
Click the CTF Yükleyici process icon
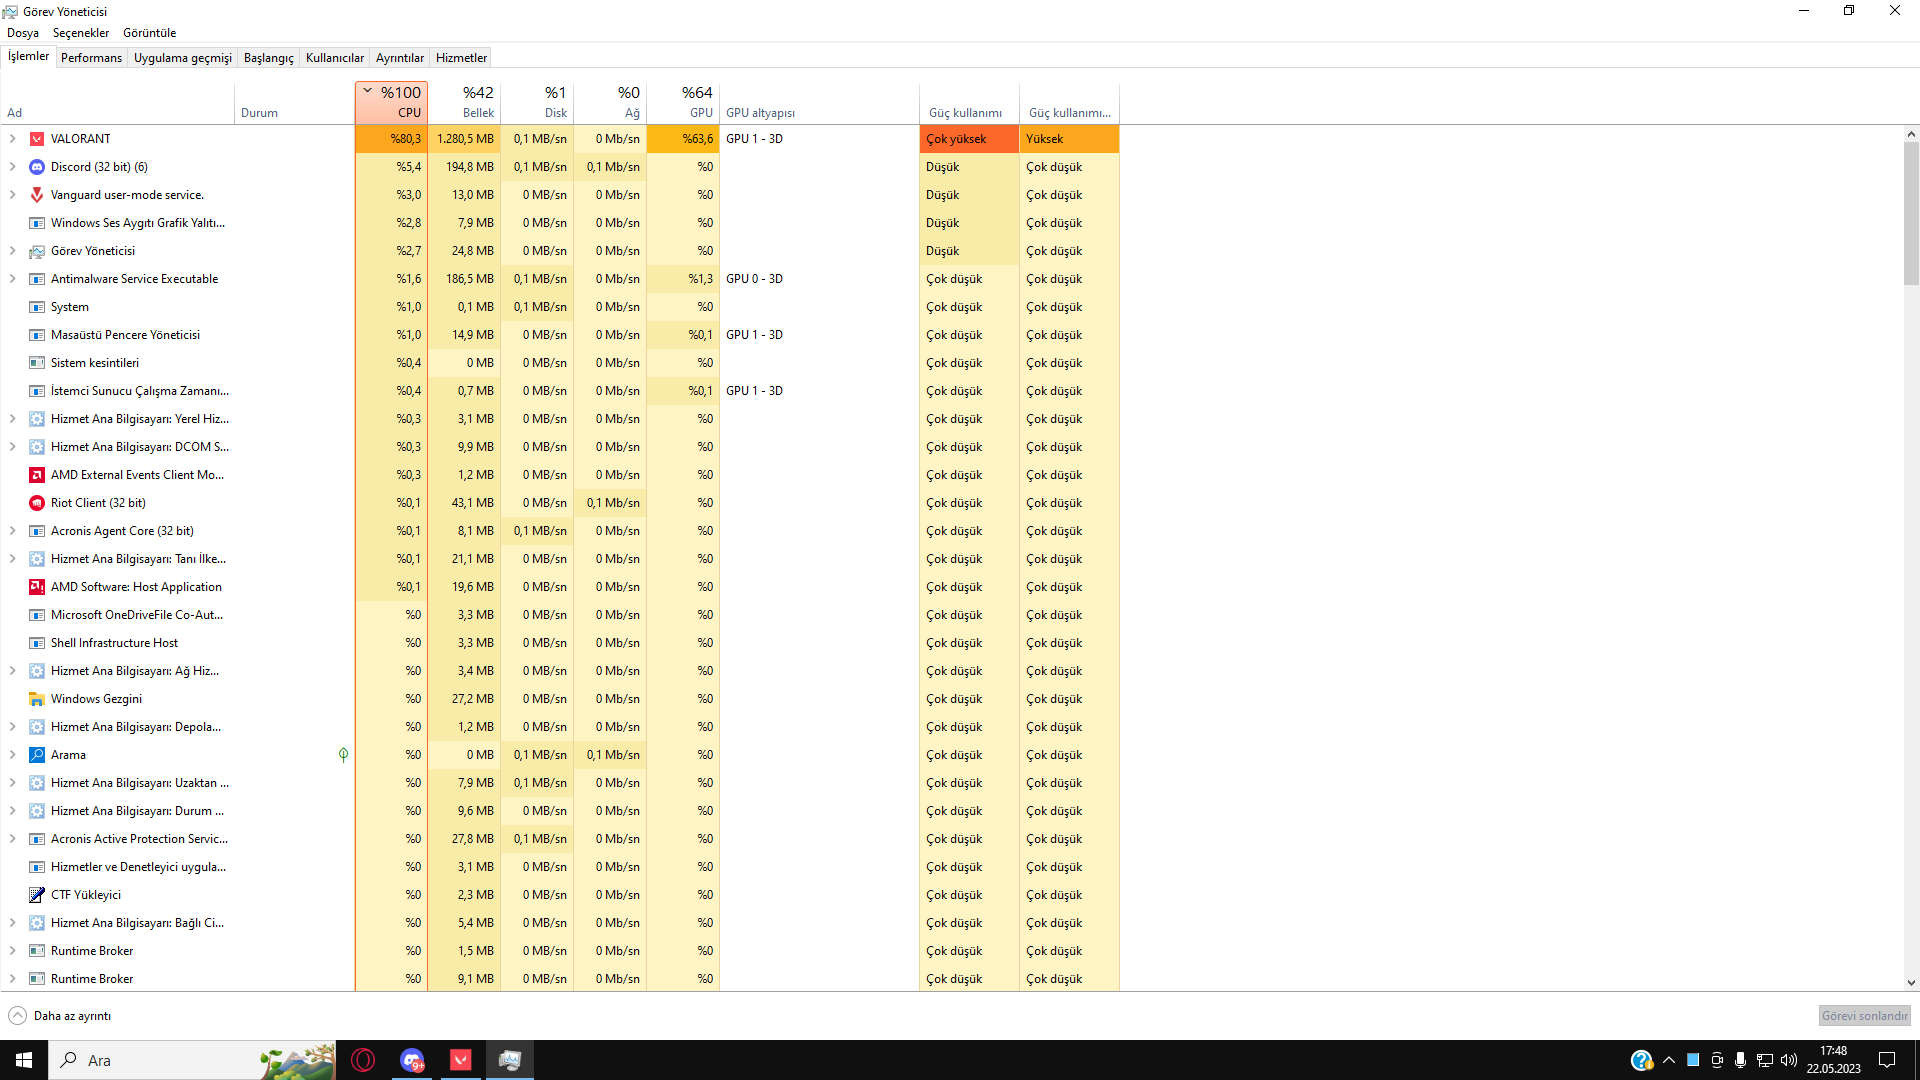pyautogui.click(x=37, y=895)
